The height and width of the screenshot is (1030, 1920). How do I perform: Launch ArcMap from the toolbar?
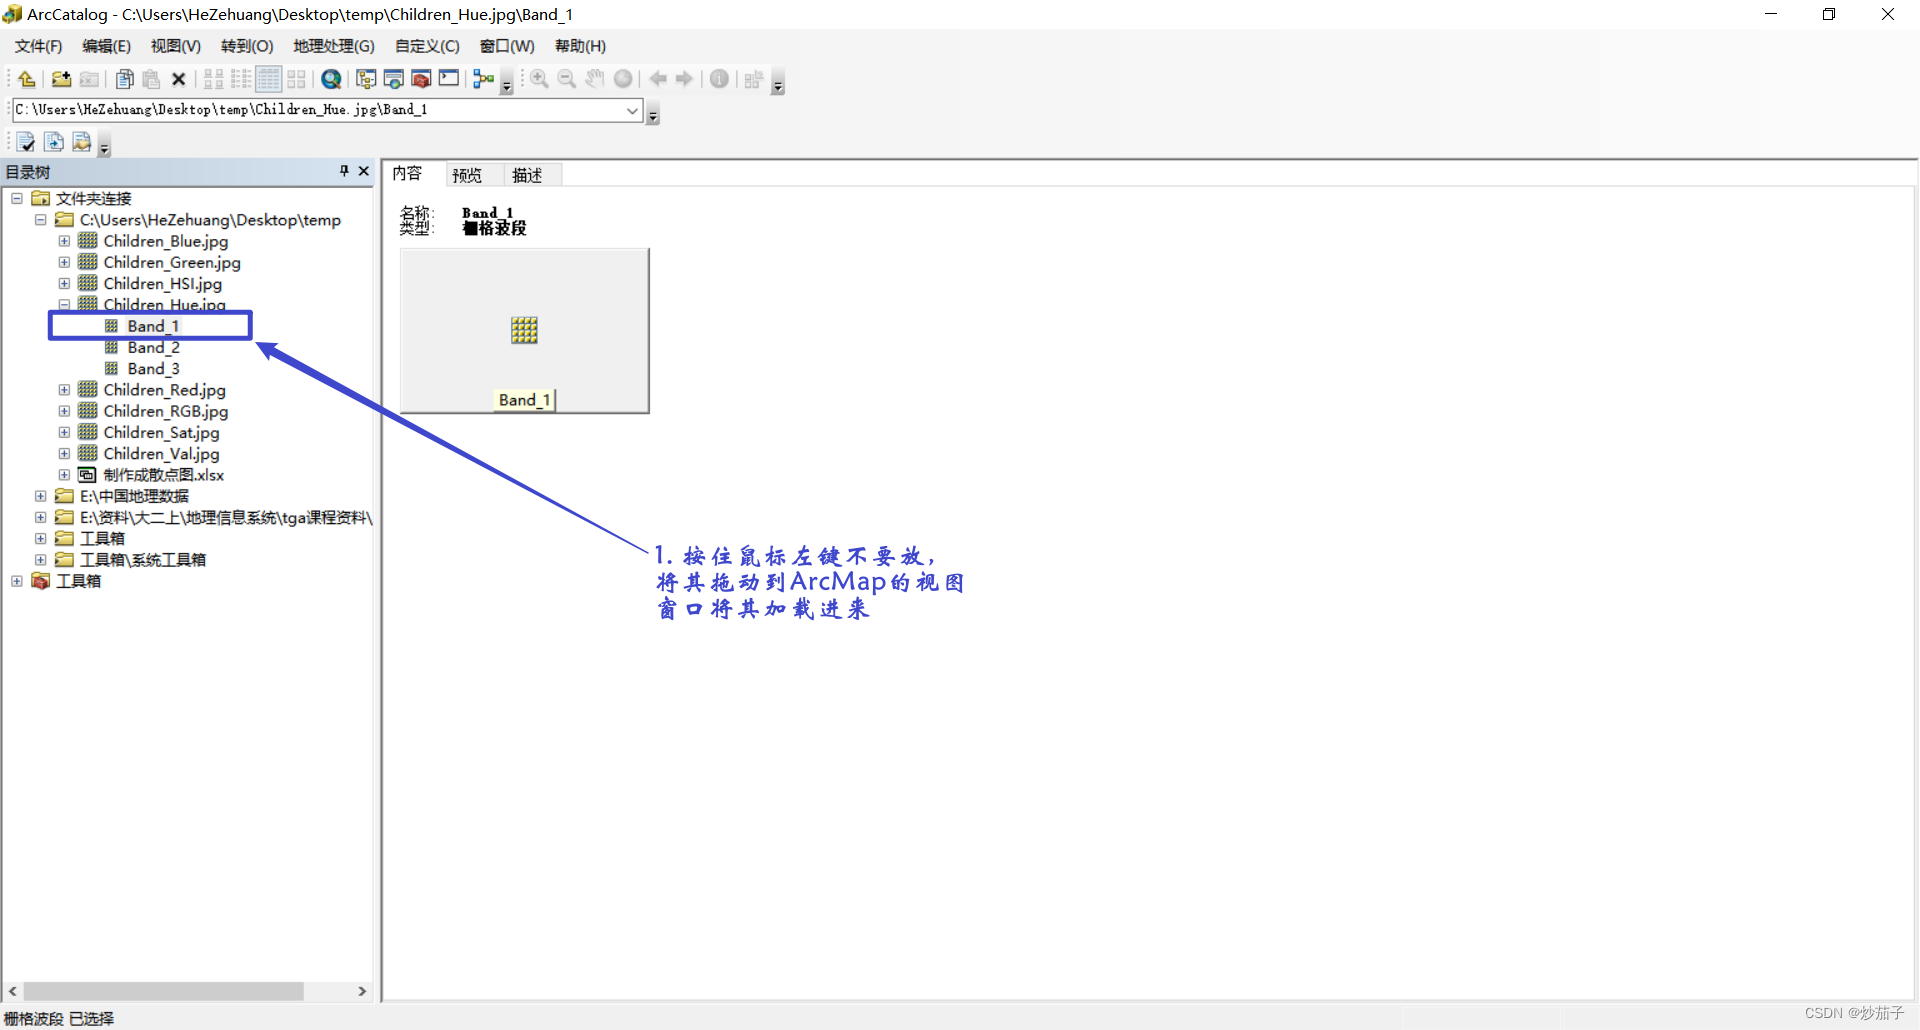tap(331, 79)
